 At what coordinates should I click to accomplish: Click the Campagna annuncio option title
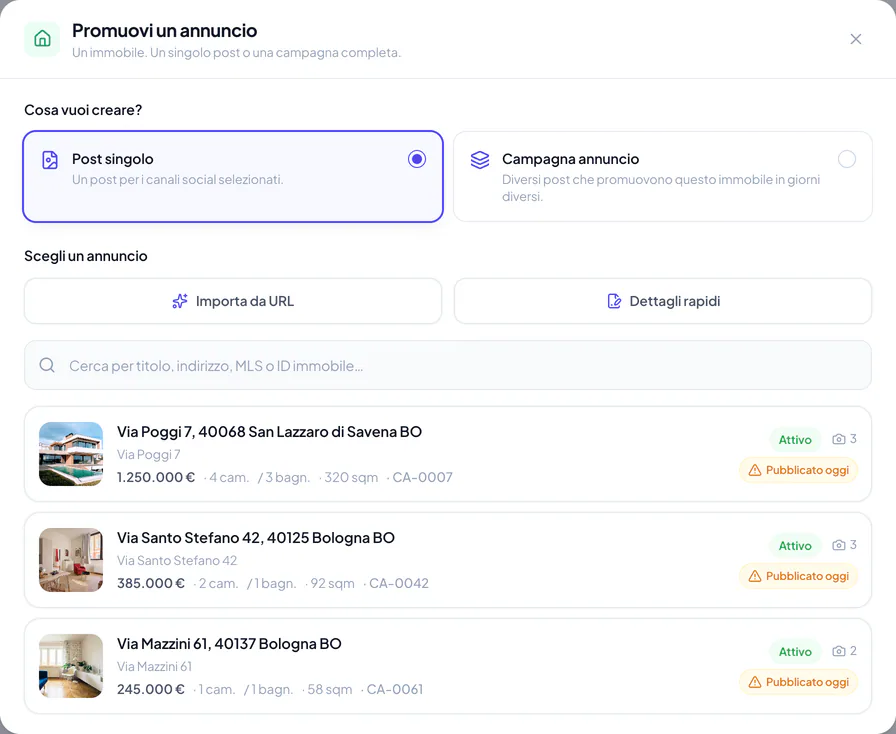[x=570, y=159]
